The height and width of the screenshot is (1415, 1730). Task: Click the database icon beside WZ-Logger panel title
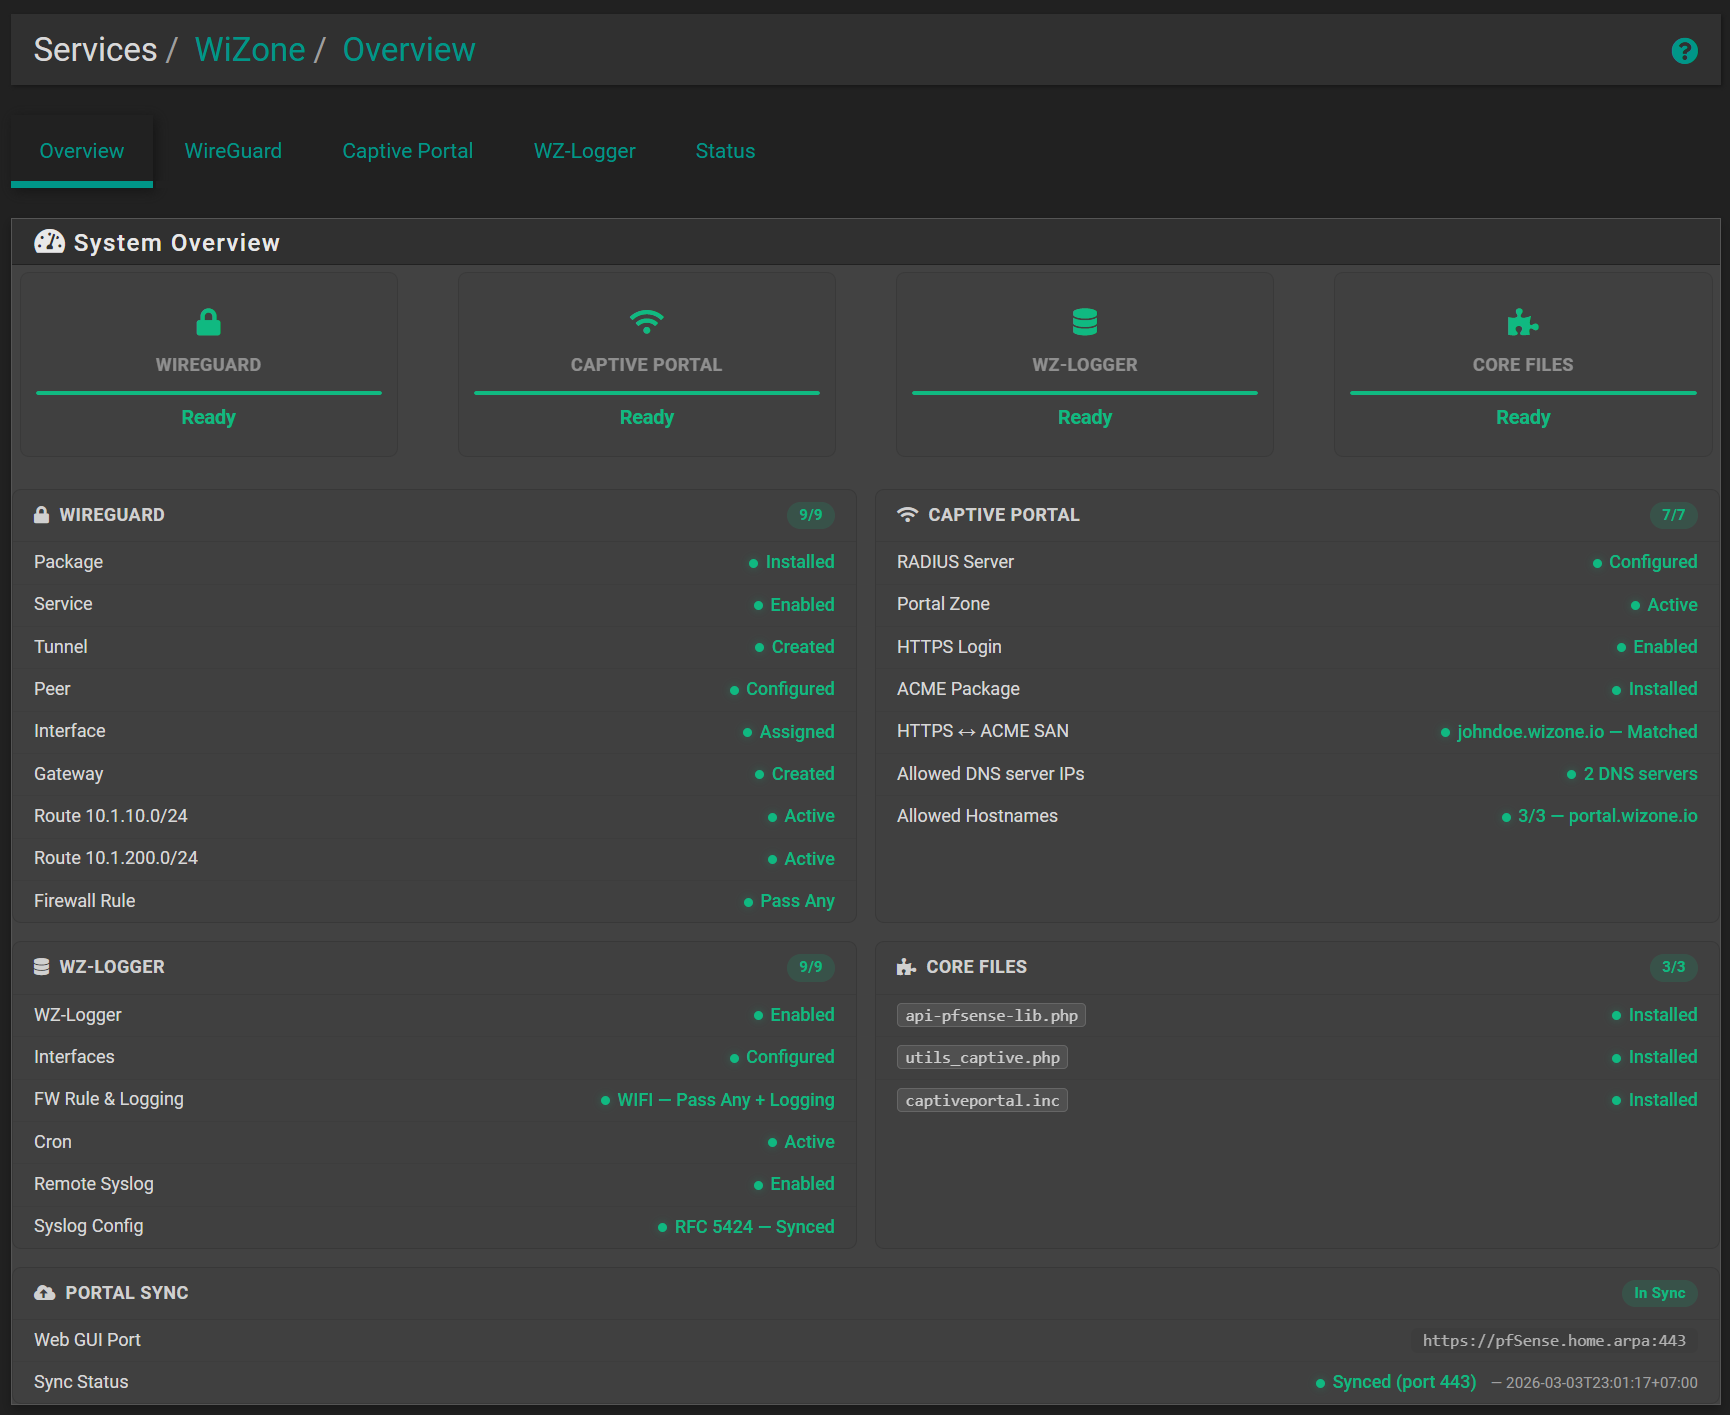[41, 966]
